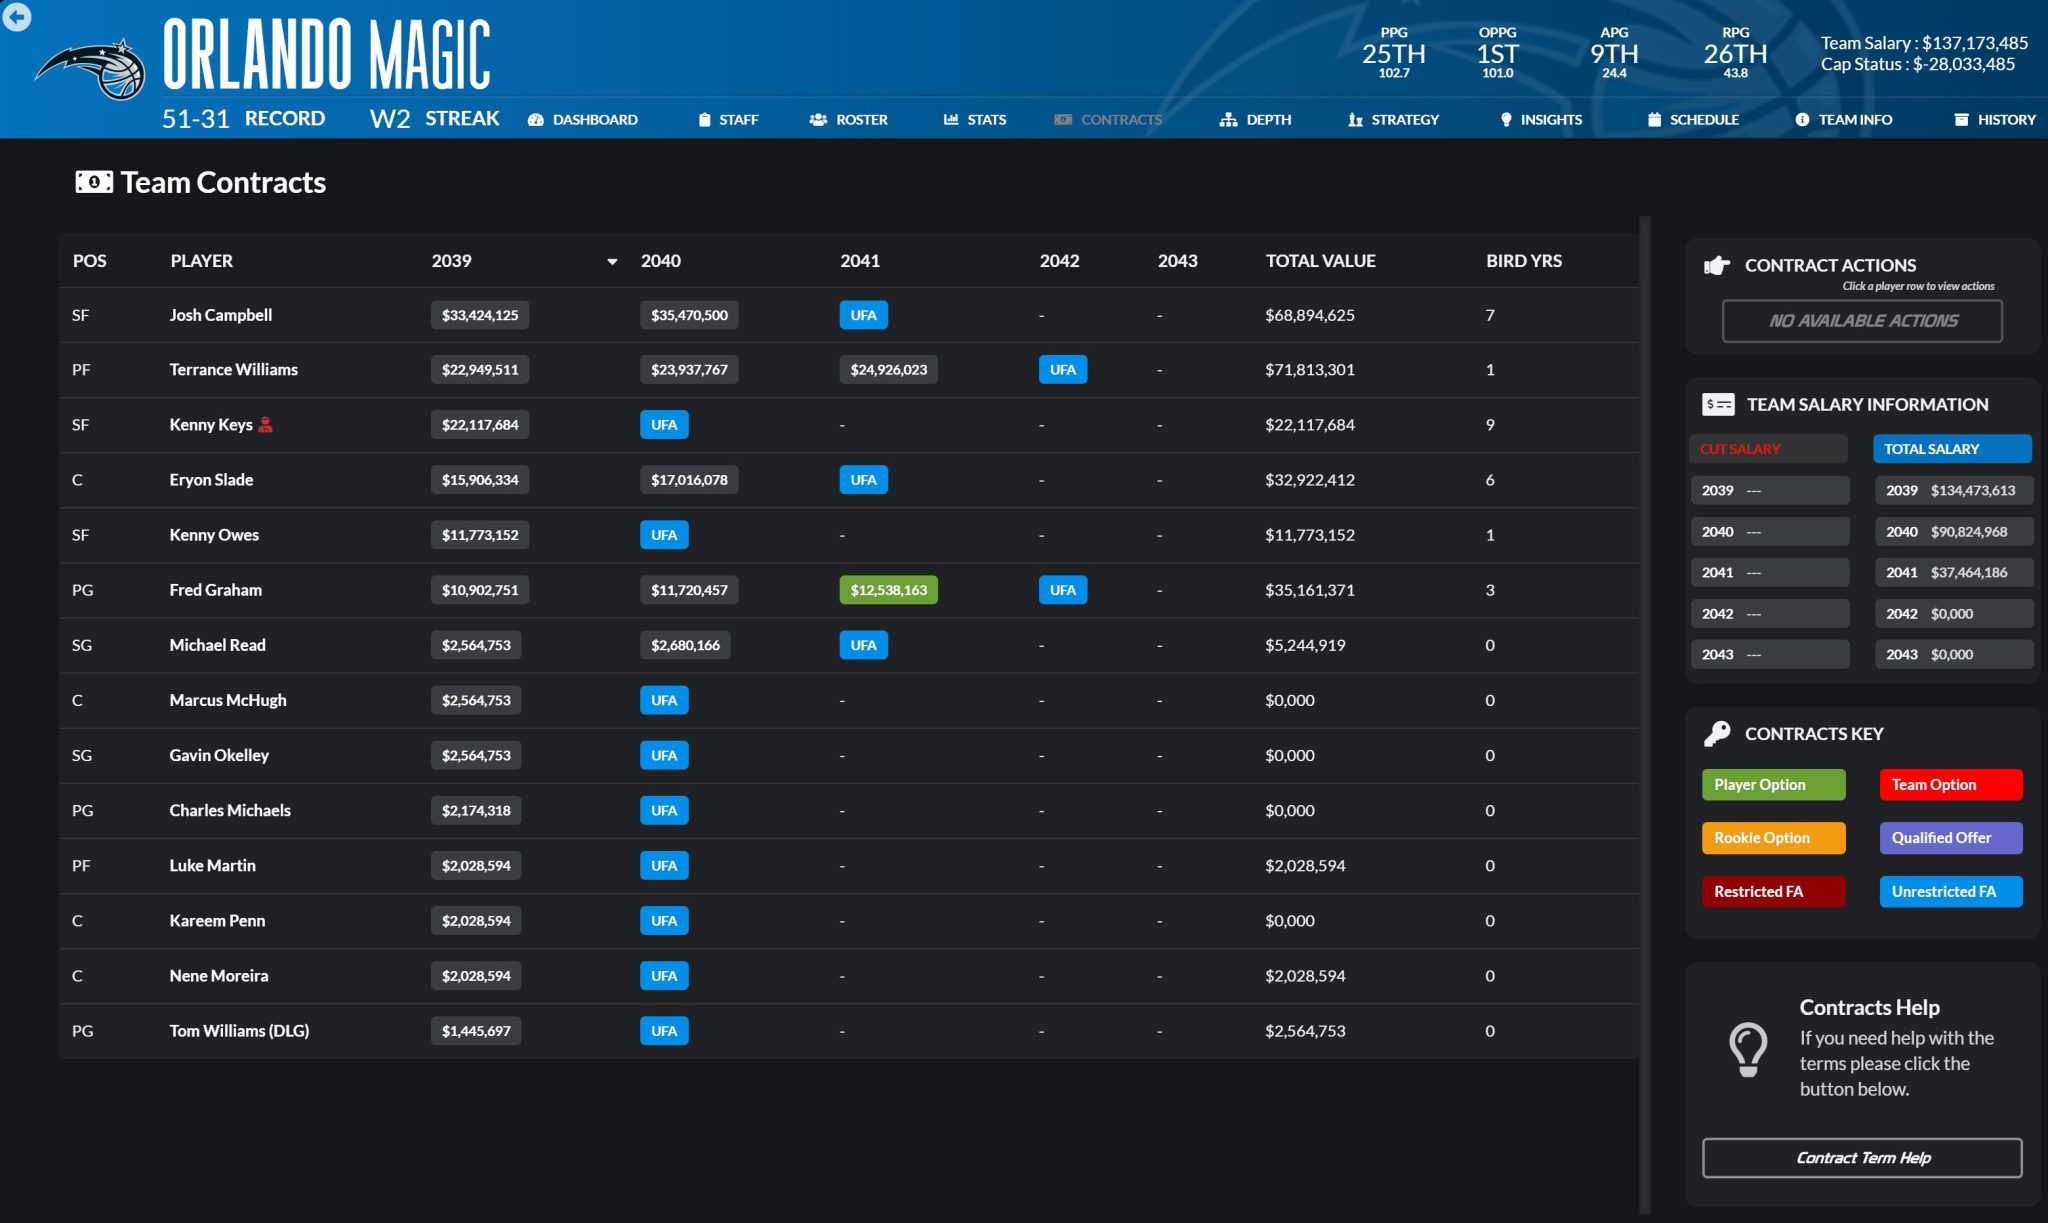The height and width of the screenshot is (1223, 2048).
Task: Click the Contract Actions pointing hand icon
Action: pos(1716,265)
